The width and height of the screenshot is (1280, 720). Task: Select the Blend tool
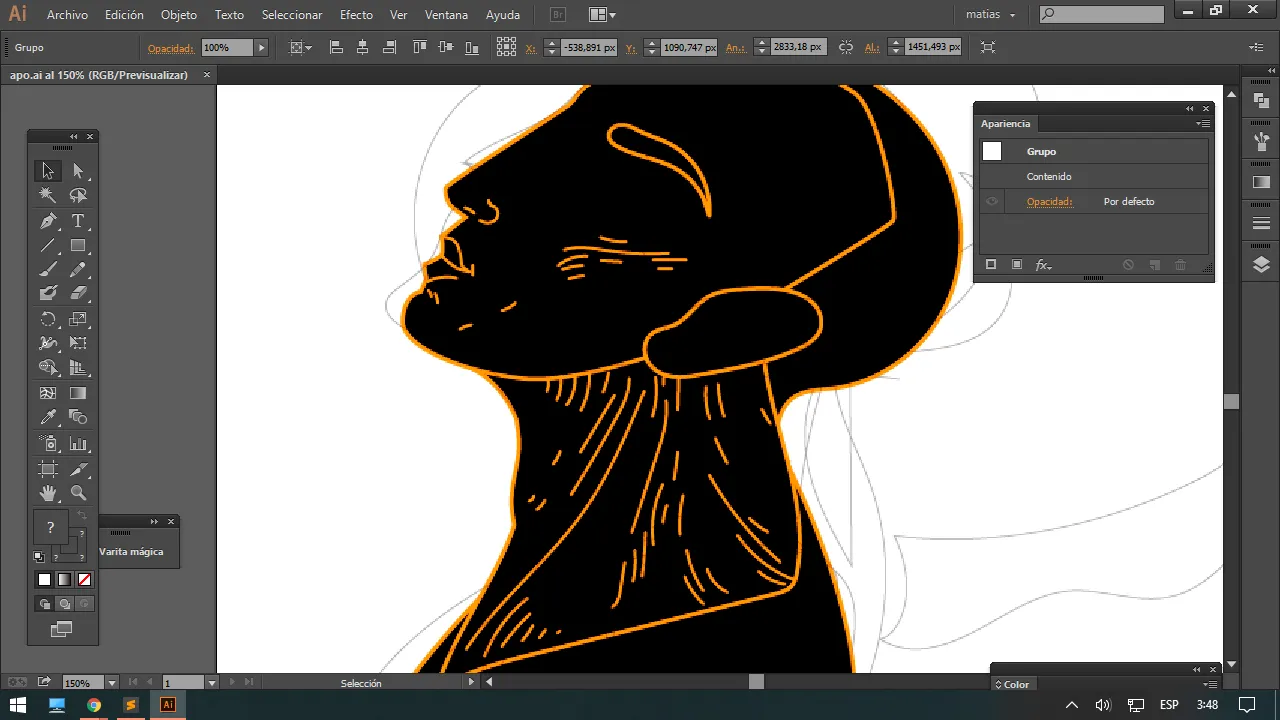pos(78,418)
